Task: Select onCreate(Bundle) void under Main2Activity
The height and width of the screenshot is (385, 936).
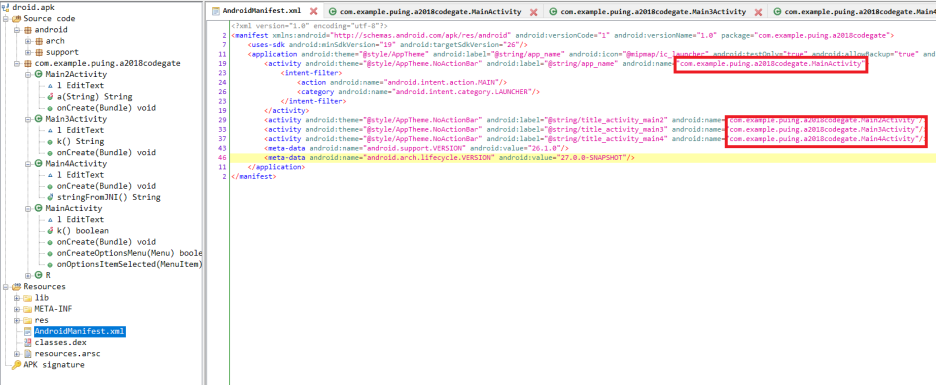Action: (106, 108)
